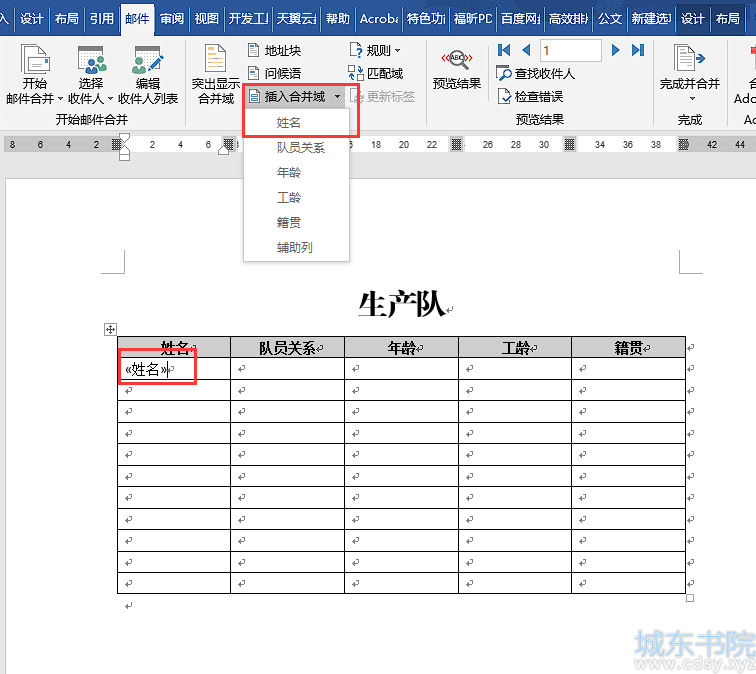Click Select Recipients (选择收件人) icon
This screenshot has height=674, width=756.
[91, 60]
